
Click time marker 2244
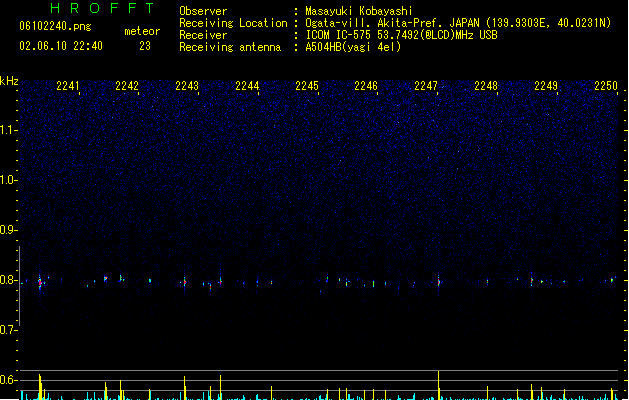(247, 86)
